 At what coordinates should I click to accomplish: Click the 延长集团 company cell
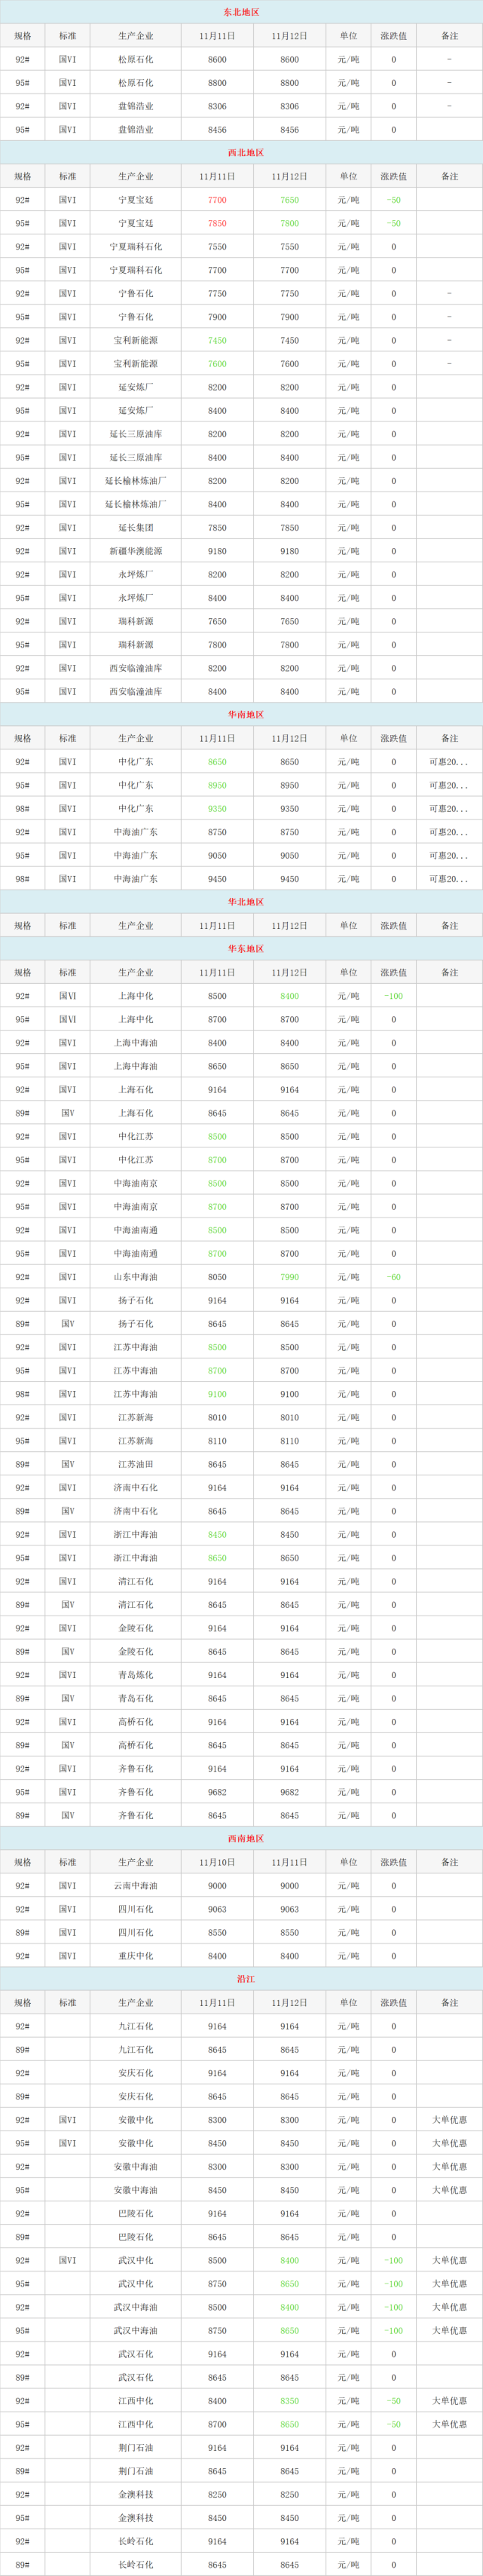136,528
